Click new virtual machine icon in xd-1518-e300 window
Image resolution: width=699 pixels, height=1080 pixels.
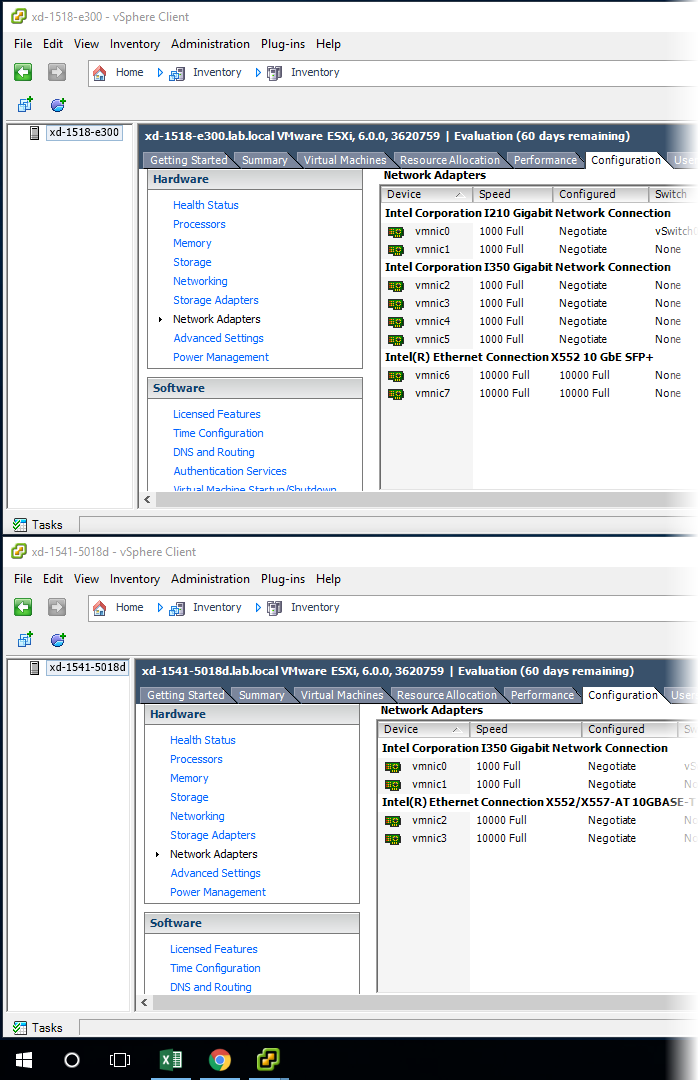click(25, 105)
